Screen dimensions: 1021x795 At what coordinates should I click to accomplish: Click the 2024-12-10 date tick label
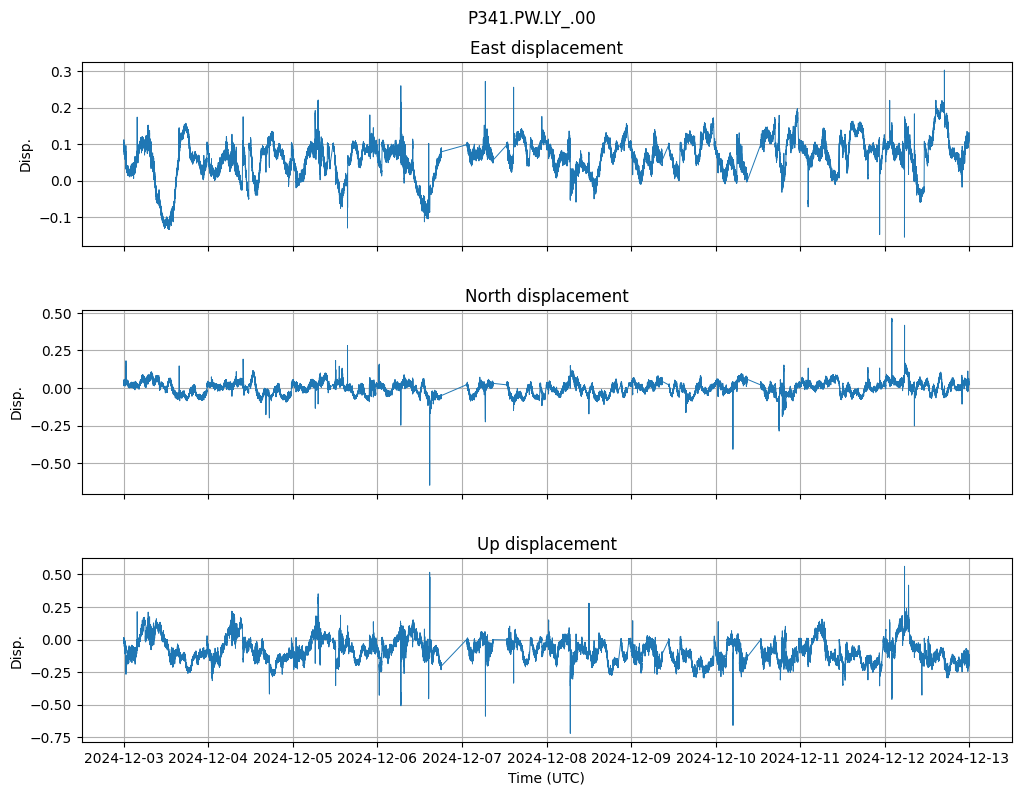tap(716, 759)
